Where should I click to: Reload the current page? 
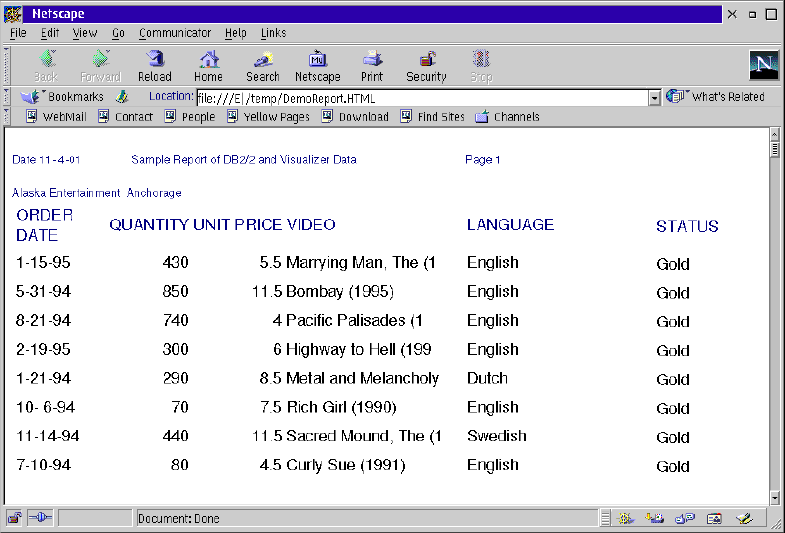(155, 66)
